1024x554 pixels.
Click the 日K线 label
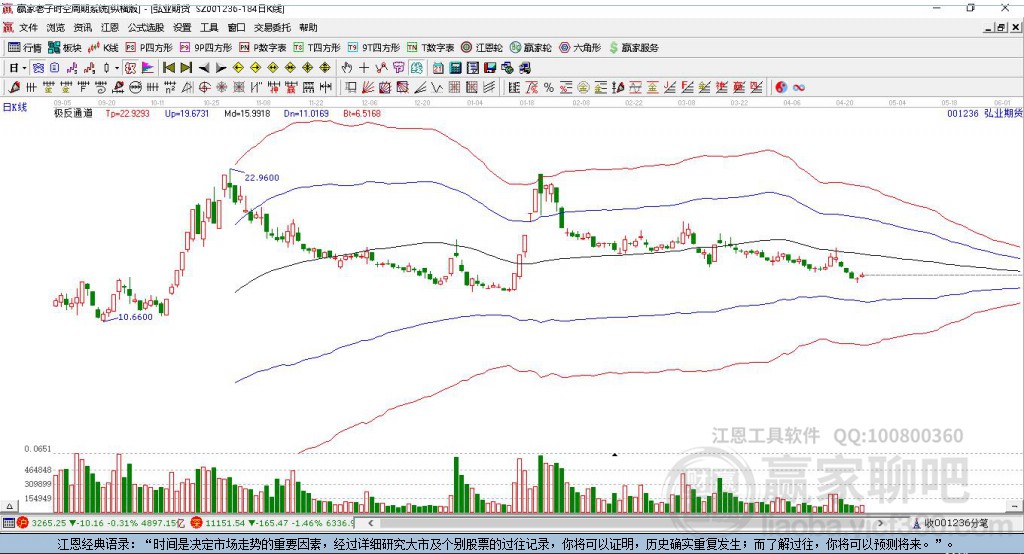[x=15, y=107]
